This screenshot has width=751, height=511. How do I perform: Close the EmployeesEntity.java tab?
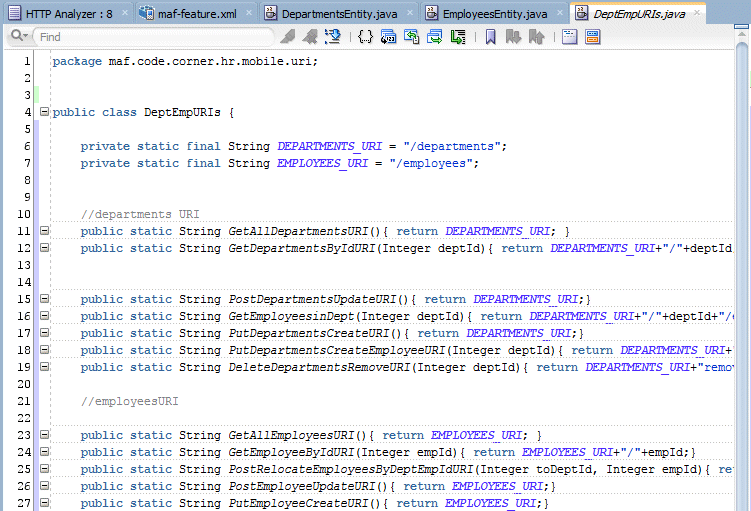pyautogui.click(x=560, y=13)
